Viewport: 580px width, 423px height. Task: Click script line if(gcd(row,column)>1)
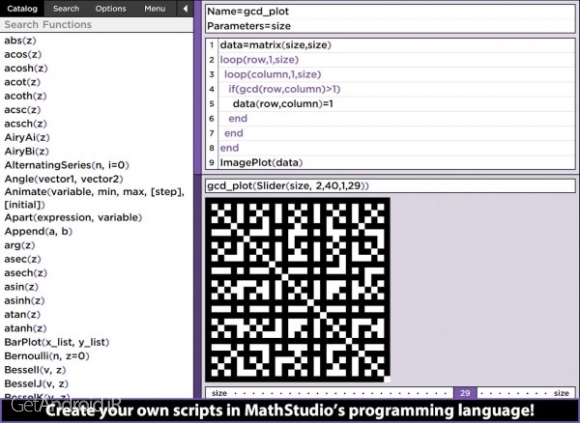[x=397, y=89]
